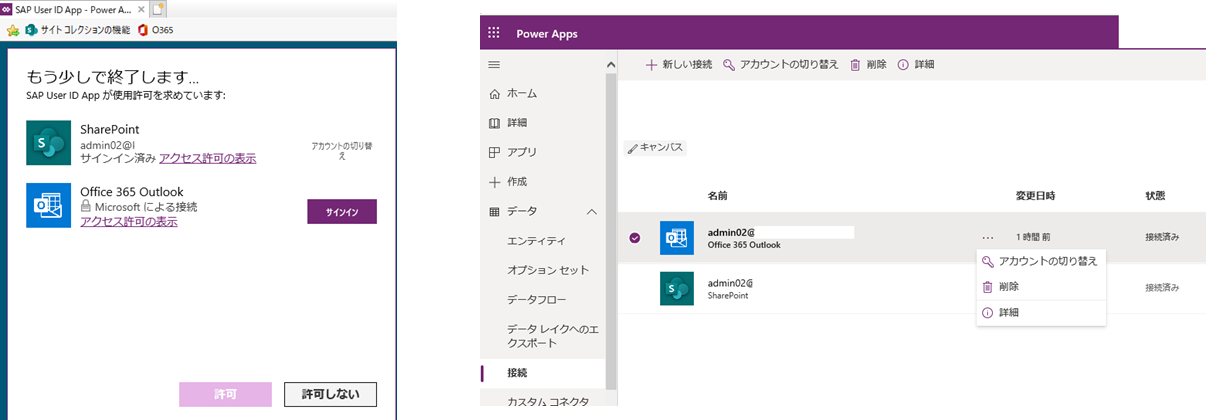The image size is (1206, 420).
Task: Click the 許可しない button
Action: (x=330, y=394)
